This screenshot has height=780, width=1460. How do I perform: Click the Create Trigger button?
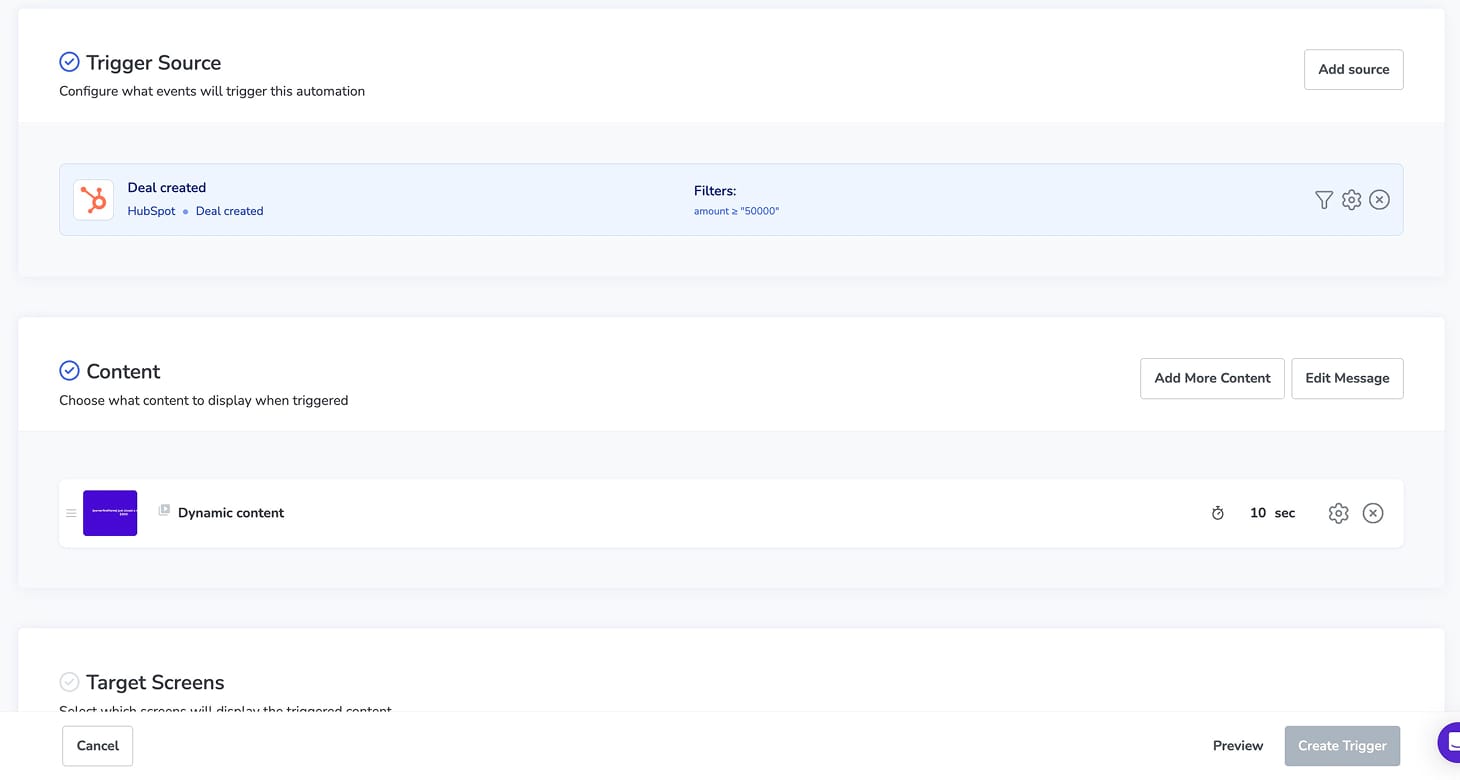(1341, 746)
